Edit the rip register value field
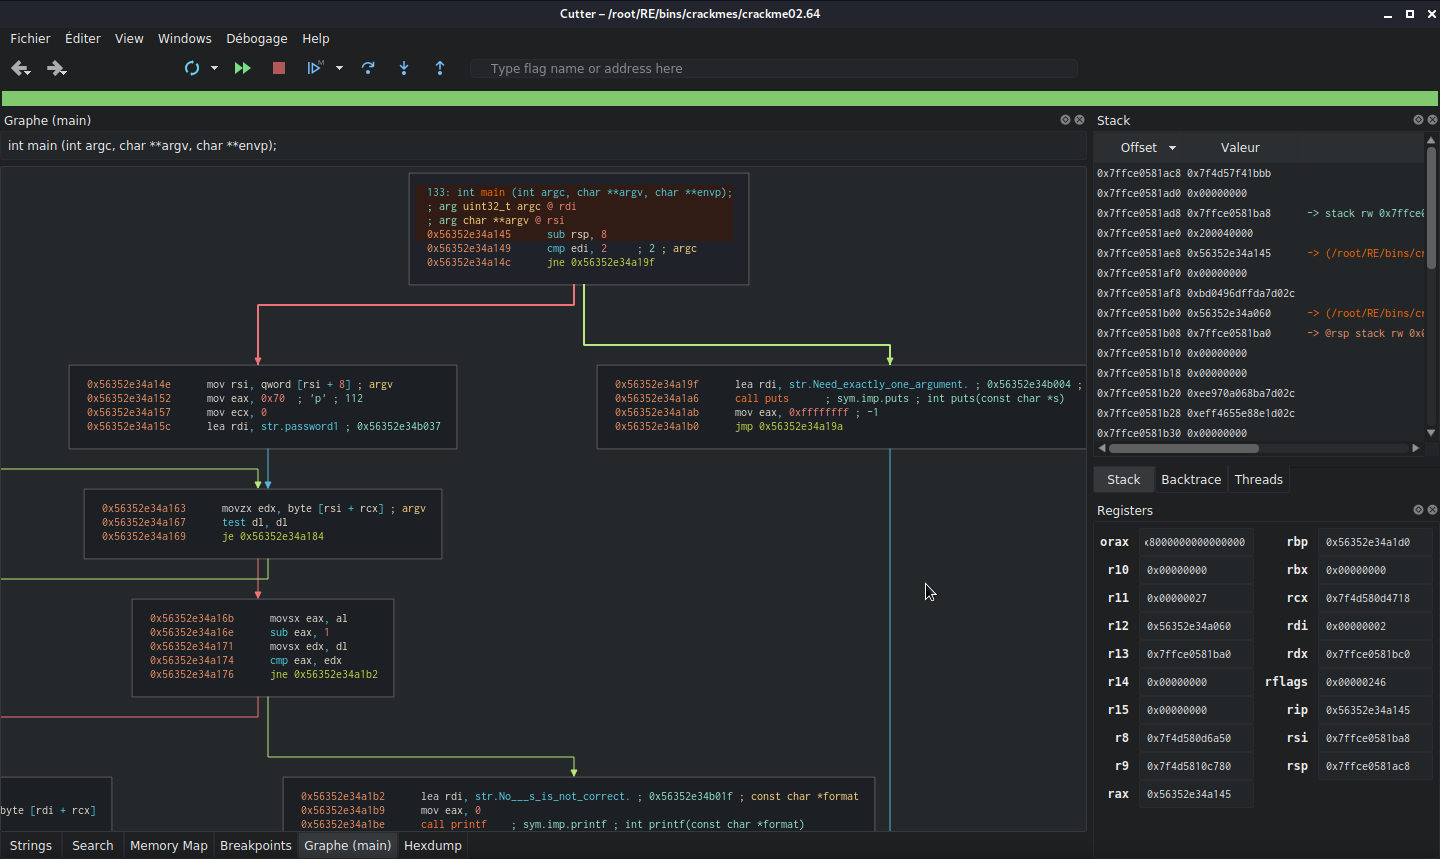This screenshot has height=859, width=1440. tap(1374, 710)
